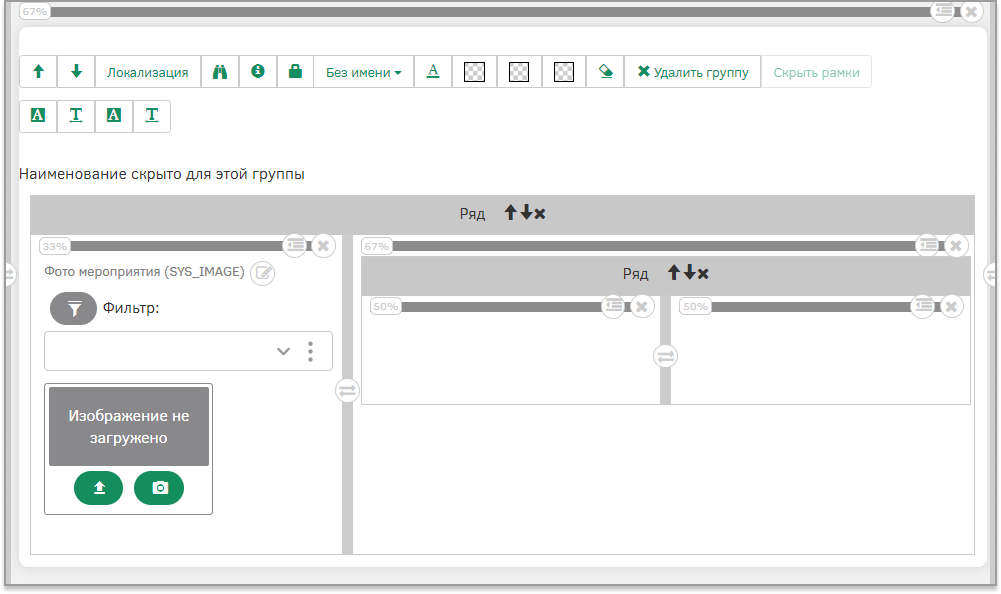Move the nested Ряд row up
The height and width of the screenshot is (594, 1001).
tap(674, 273)
